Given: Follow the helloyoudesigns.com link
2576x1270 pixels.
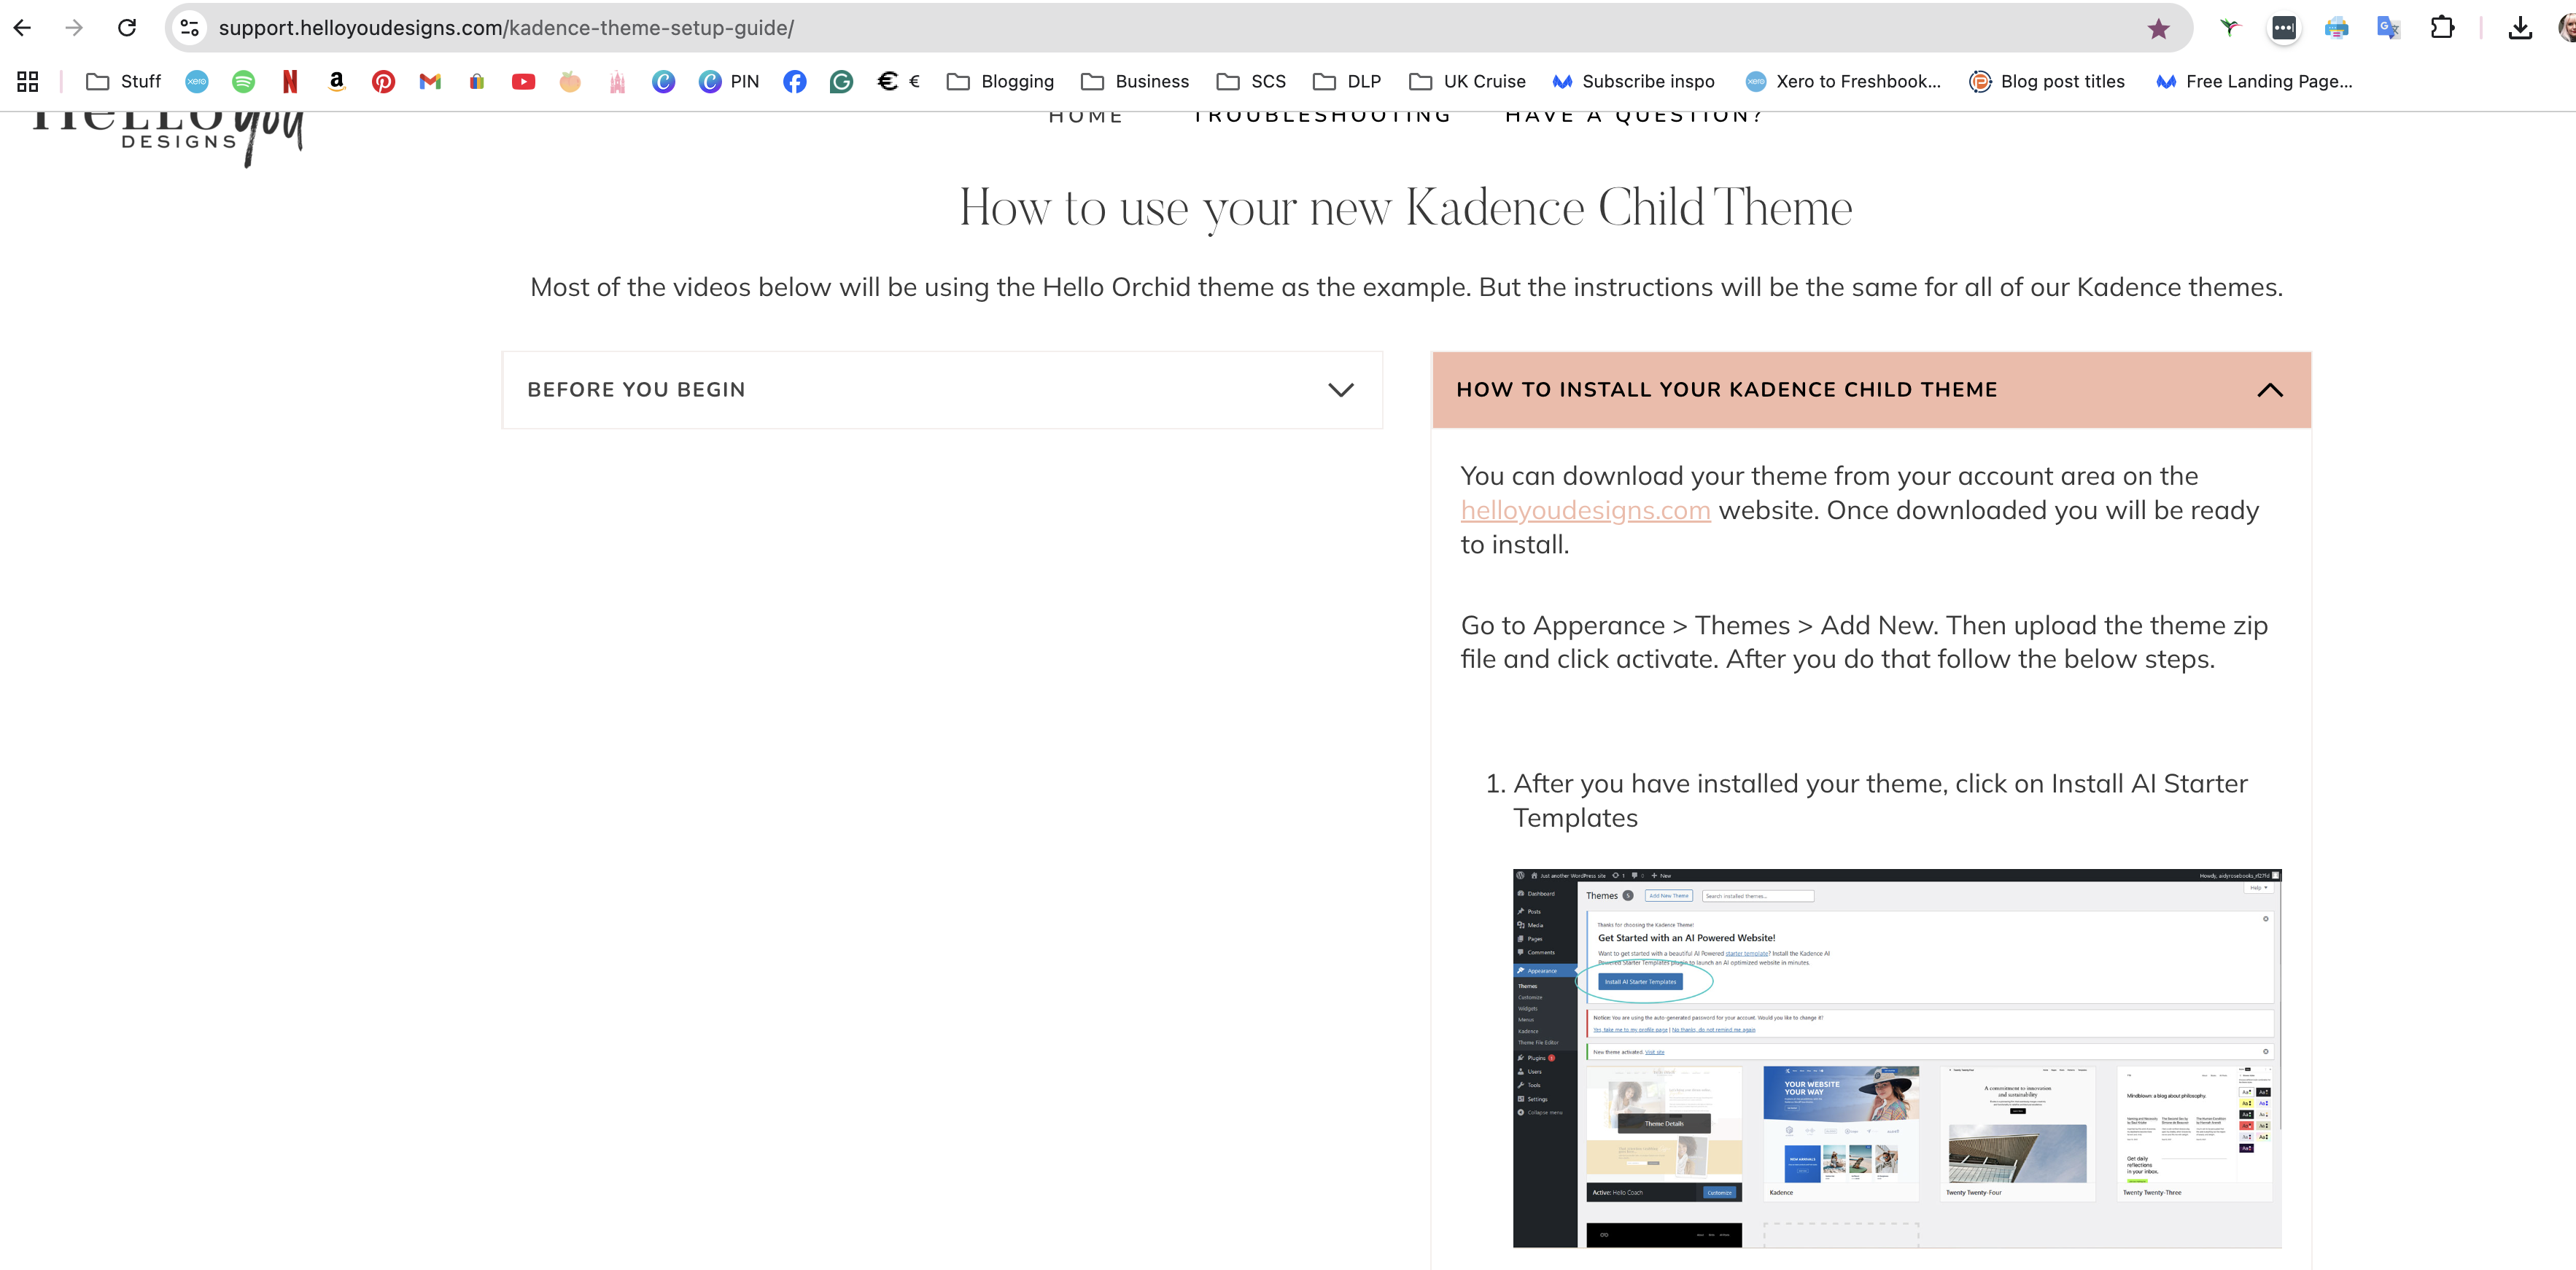Looking at the screenshot, I should pos(1585,511).
